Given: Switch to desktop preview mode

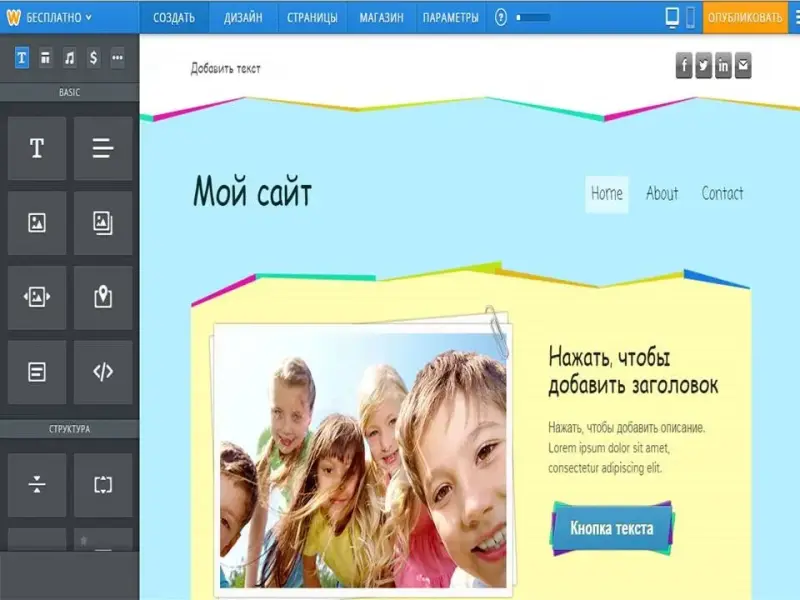Looking at the screenshot, I should (x=672, y=17).
